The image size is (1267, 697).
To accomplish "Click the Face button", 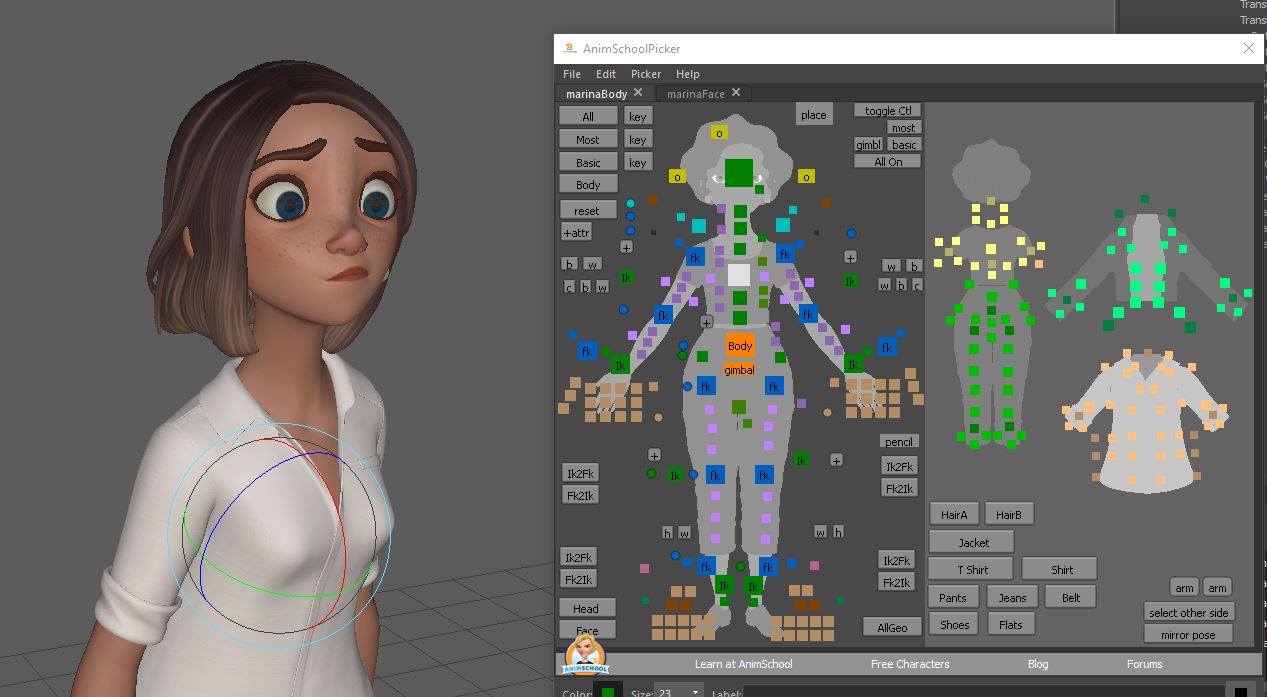I will (587, 630).
